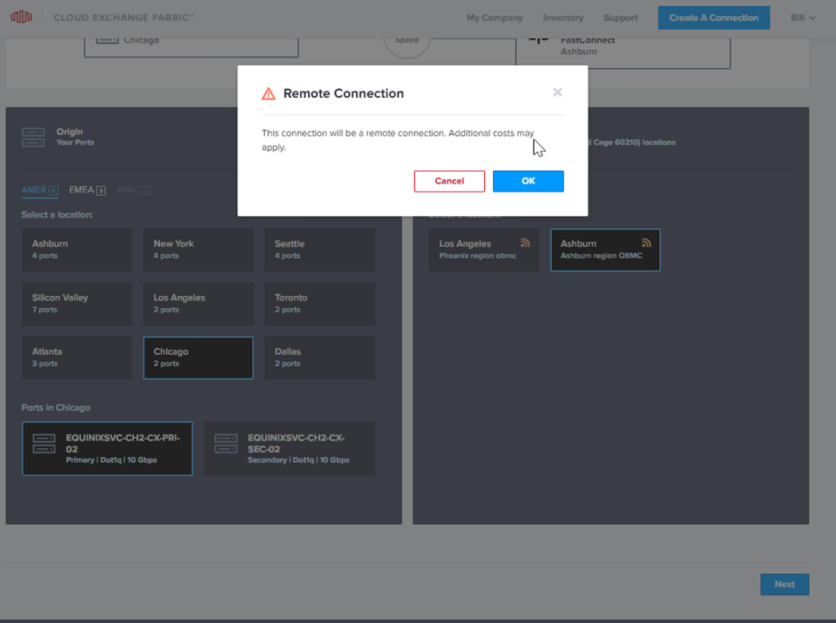Click the Equinix logo icon

(x=21, y=17)
